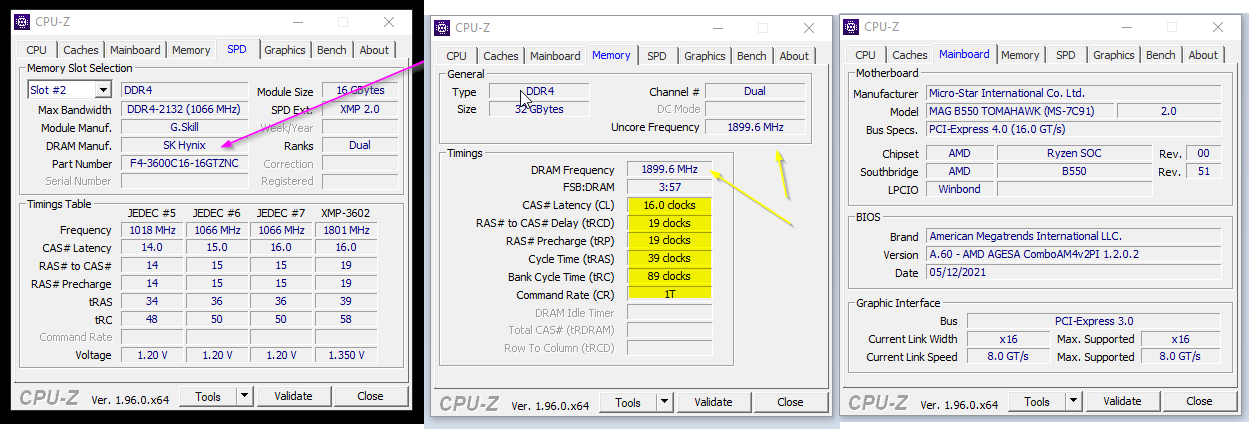Click the DDR4-2132 (1066 MHz) max bandwidth field

pos(184,110)
